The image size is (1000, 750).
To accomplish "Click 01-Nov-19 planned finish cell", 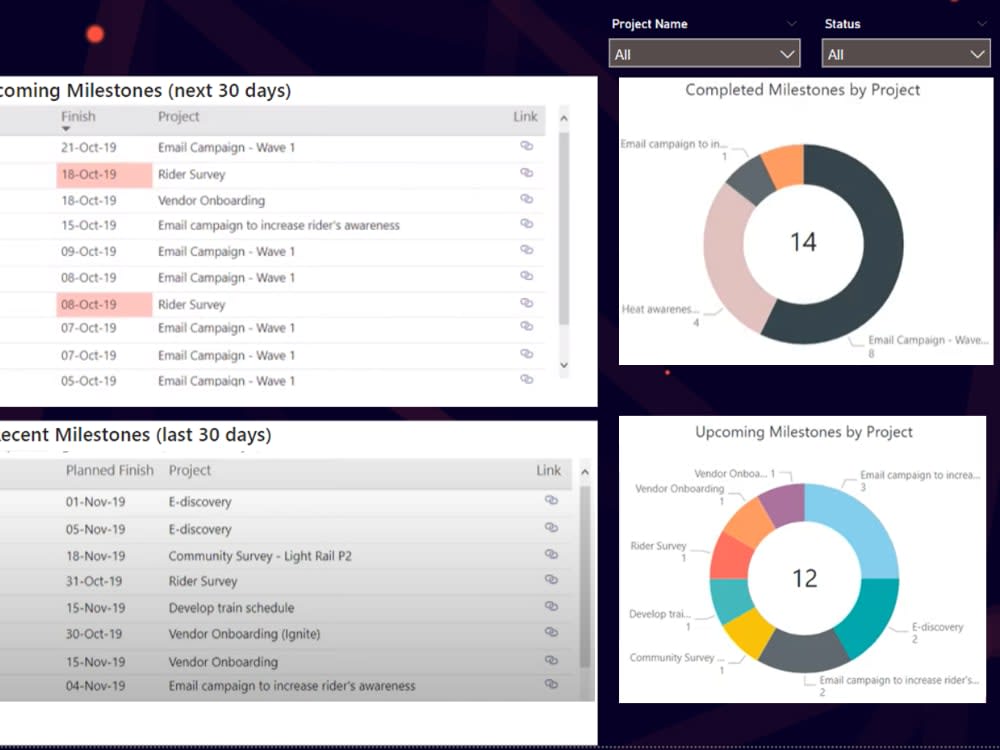I will tap(96, 502).
